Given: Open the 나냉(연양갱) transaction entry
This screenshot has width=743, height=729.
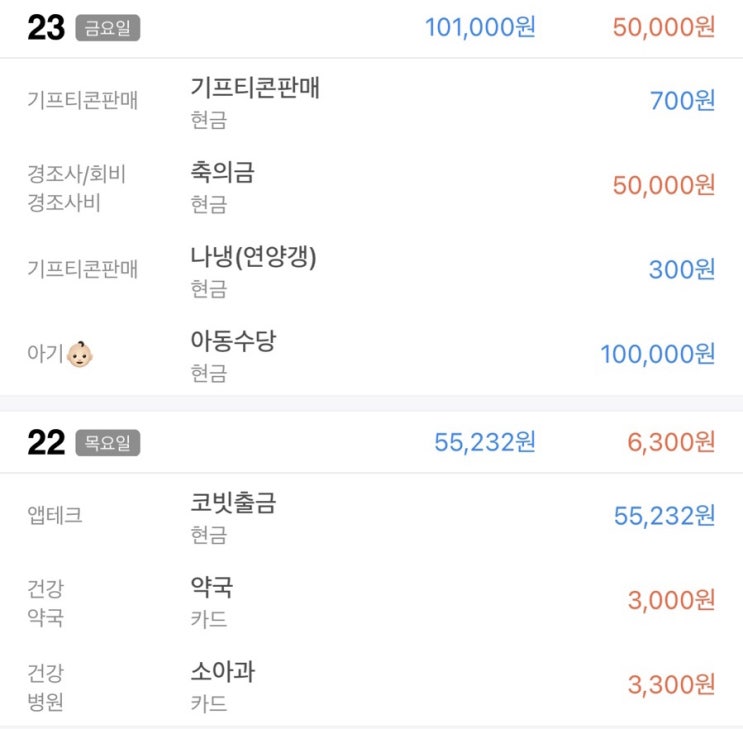Looking at the screenshot, I should click(372, 270).
